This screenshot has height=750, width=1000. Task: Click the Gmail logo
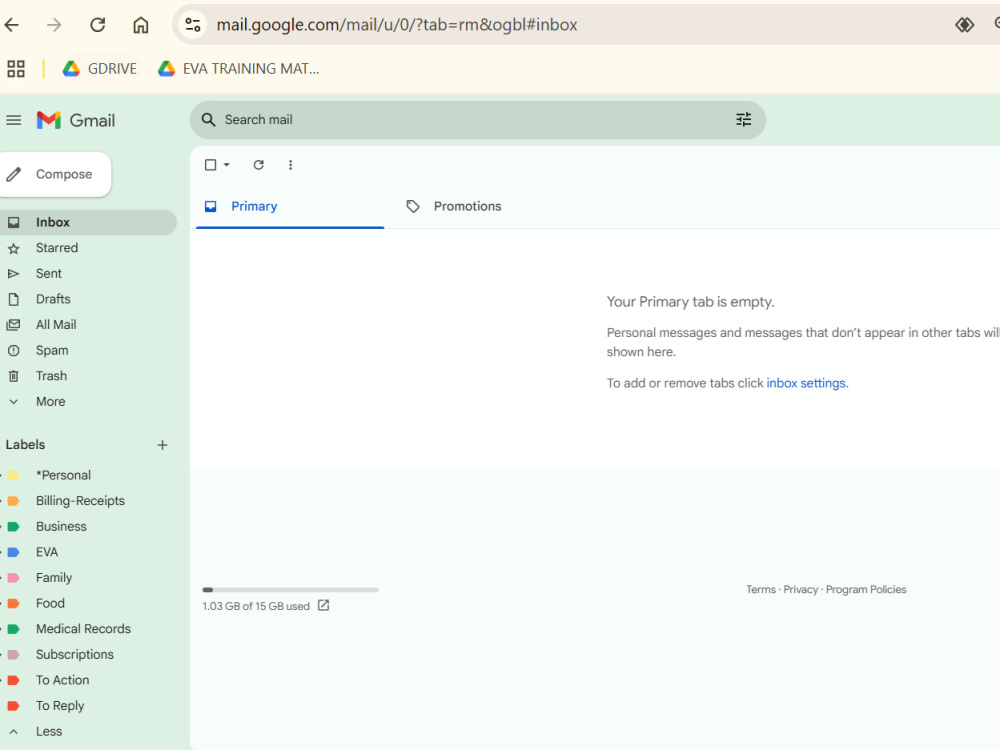click(76, 120)
